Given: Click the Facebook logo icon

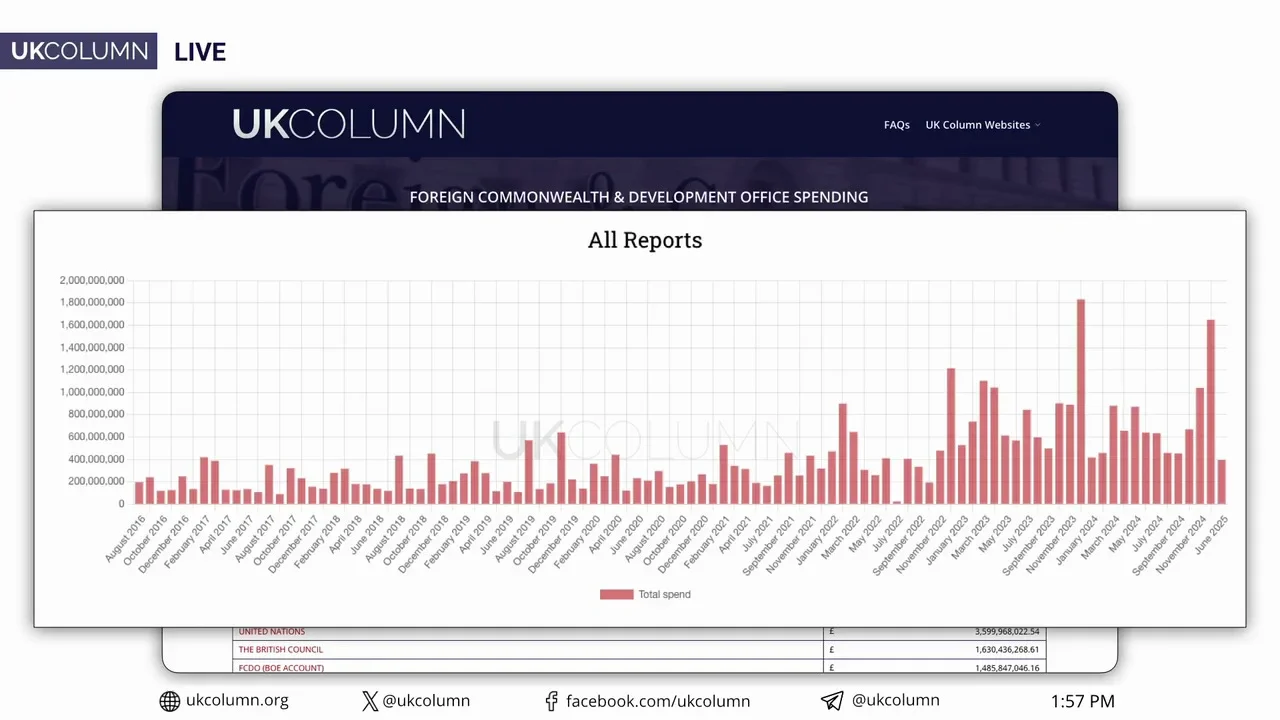Looking at the screenshot, I should coord(551,701).
